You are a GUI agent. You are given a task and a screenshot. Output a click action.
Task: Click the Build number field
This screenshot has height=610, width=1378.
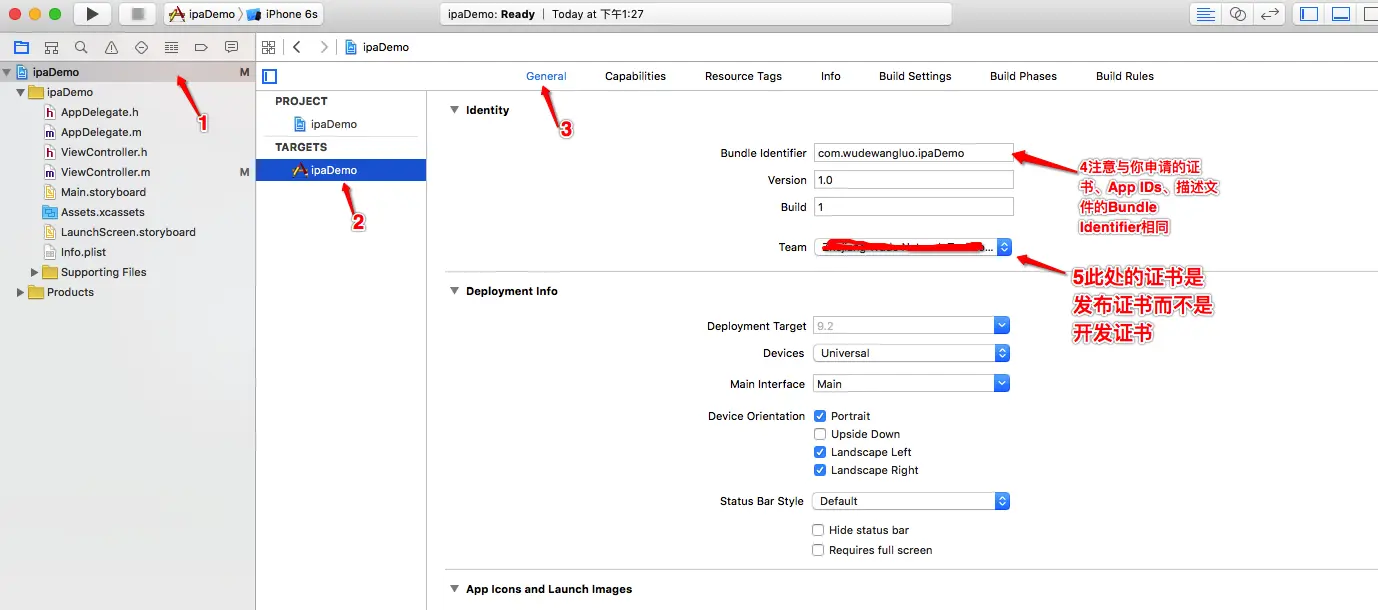[914, 207]
